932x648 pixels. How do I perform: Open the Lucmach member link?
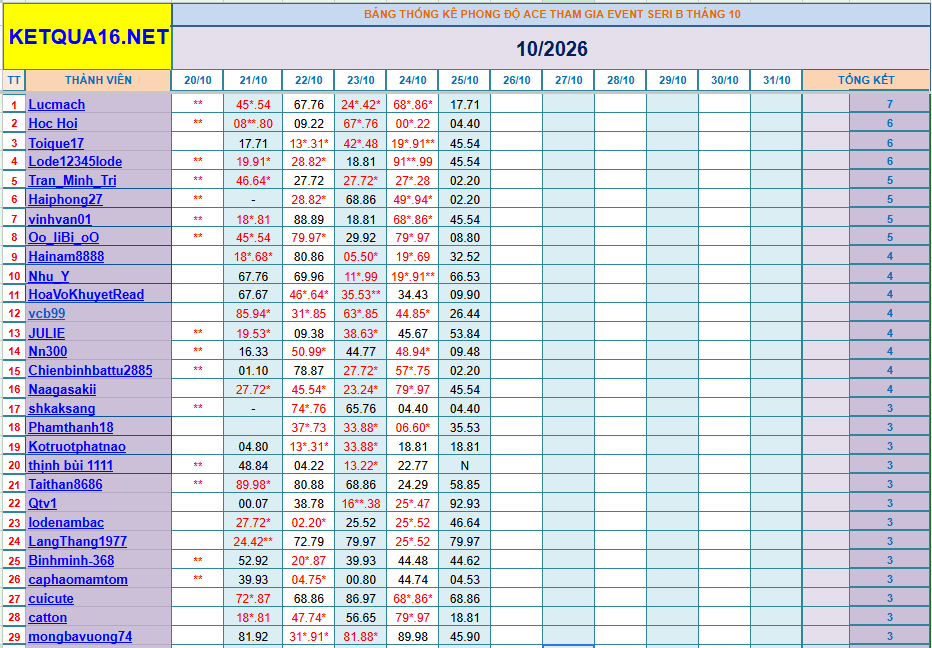click(56, 105)
